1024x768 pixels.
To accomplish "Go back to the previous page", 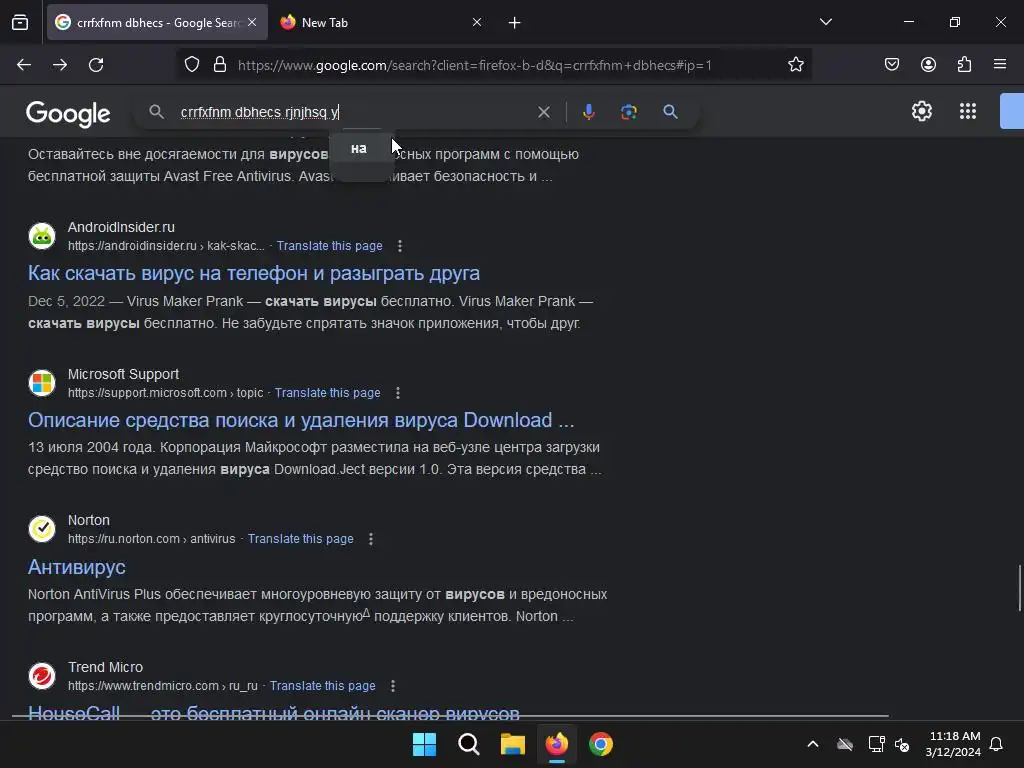I will click(24, 65).
